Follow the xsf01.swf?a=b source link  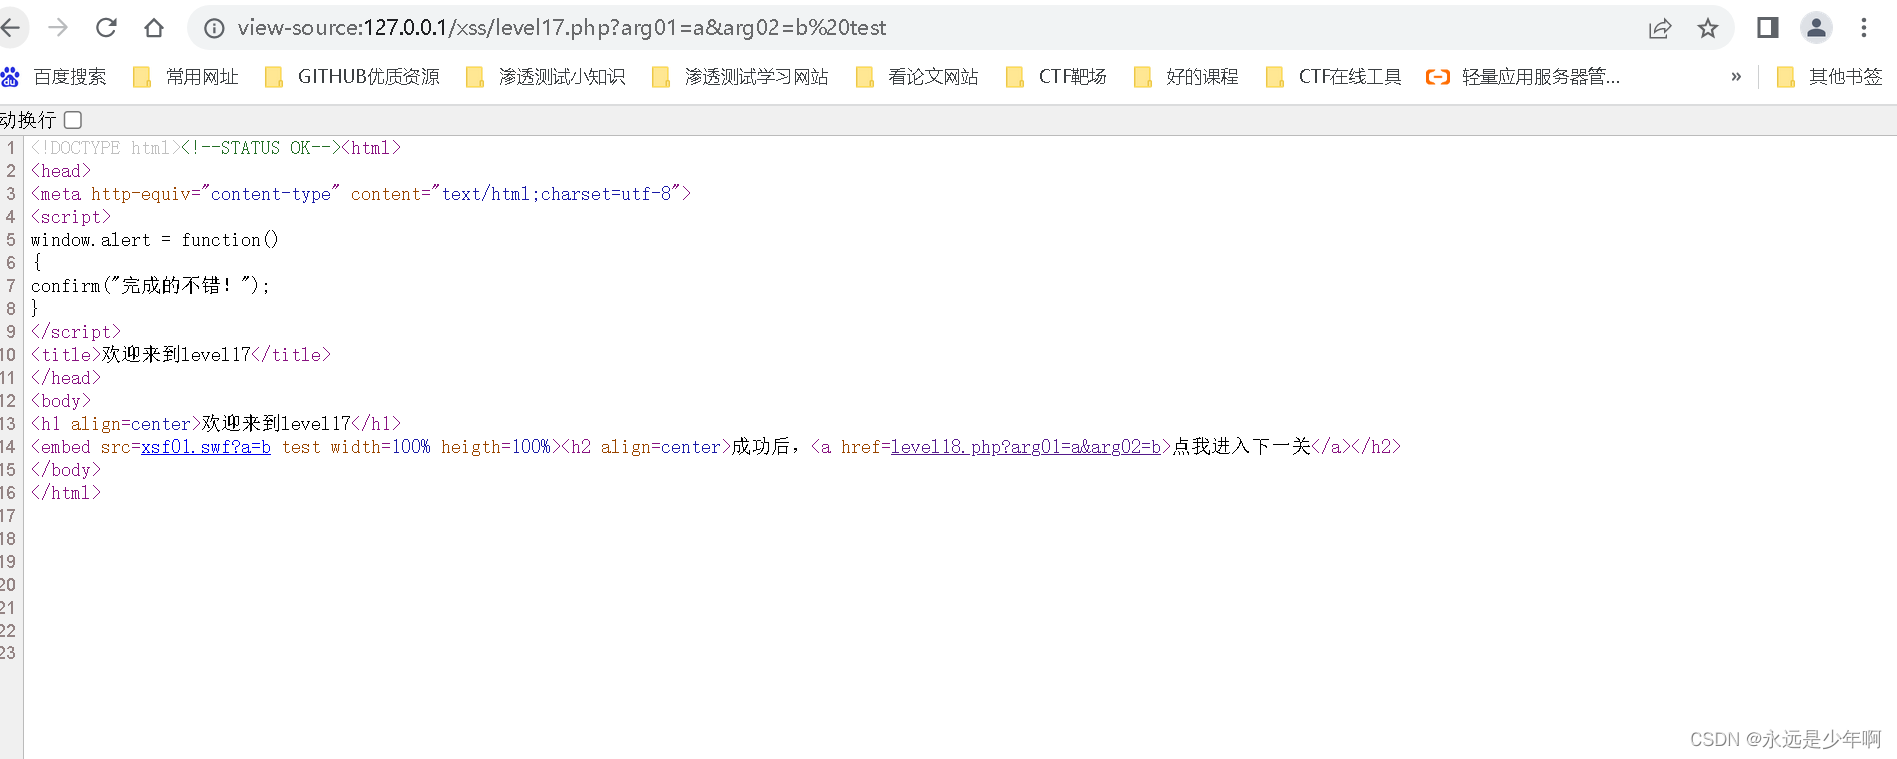coord(206,447)
